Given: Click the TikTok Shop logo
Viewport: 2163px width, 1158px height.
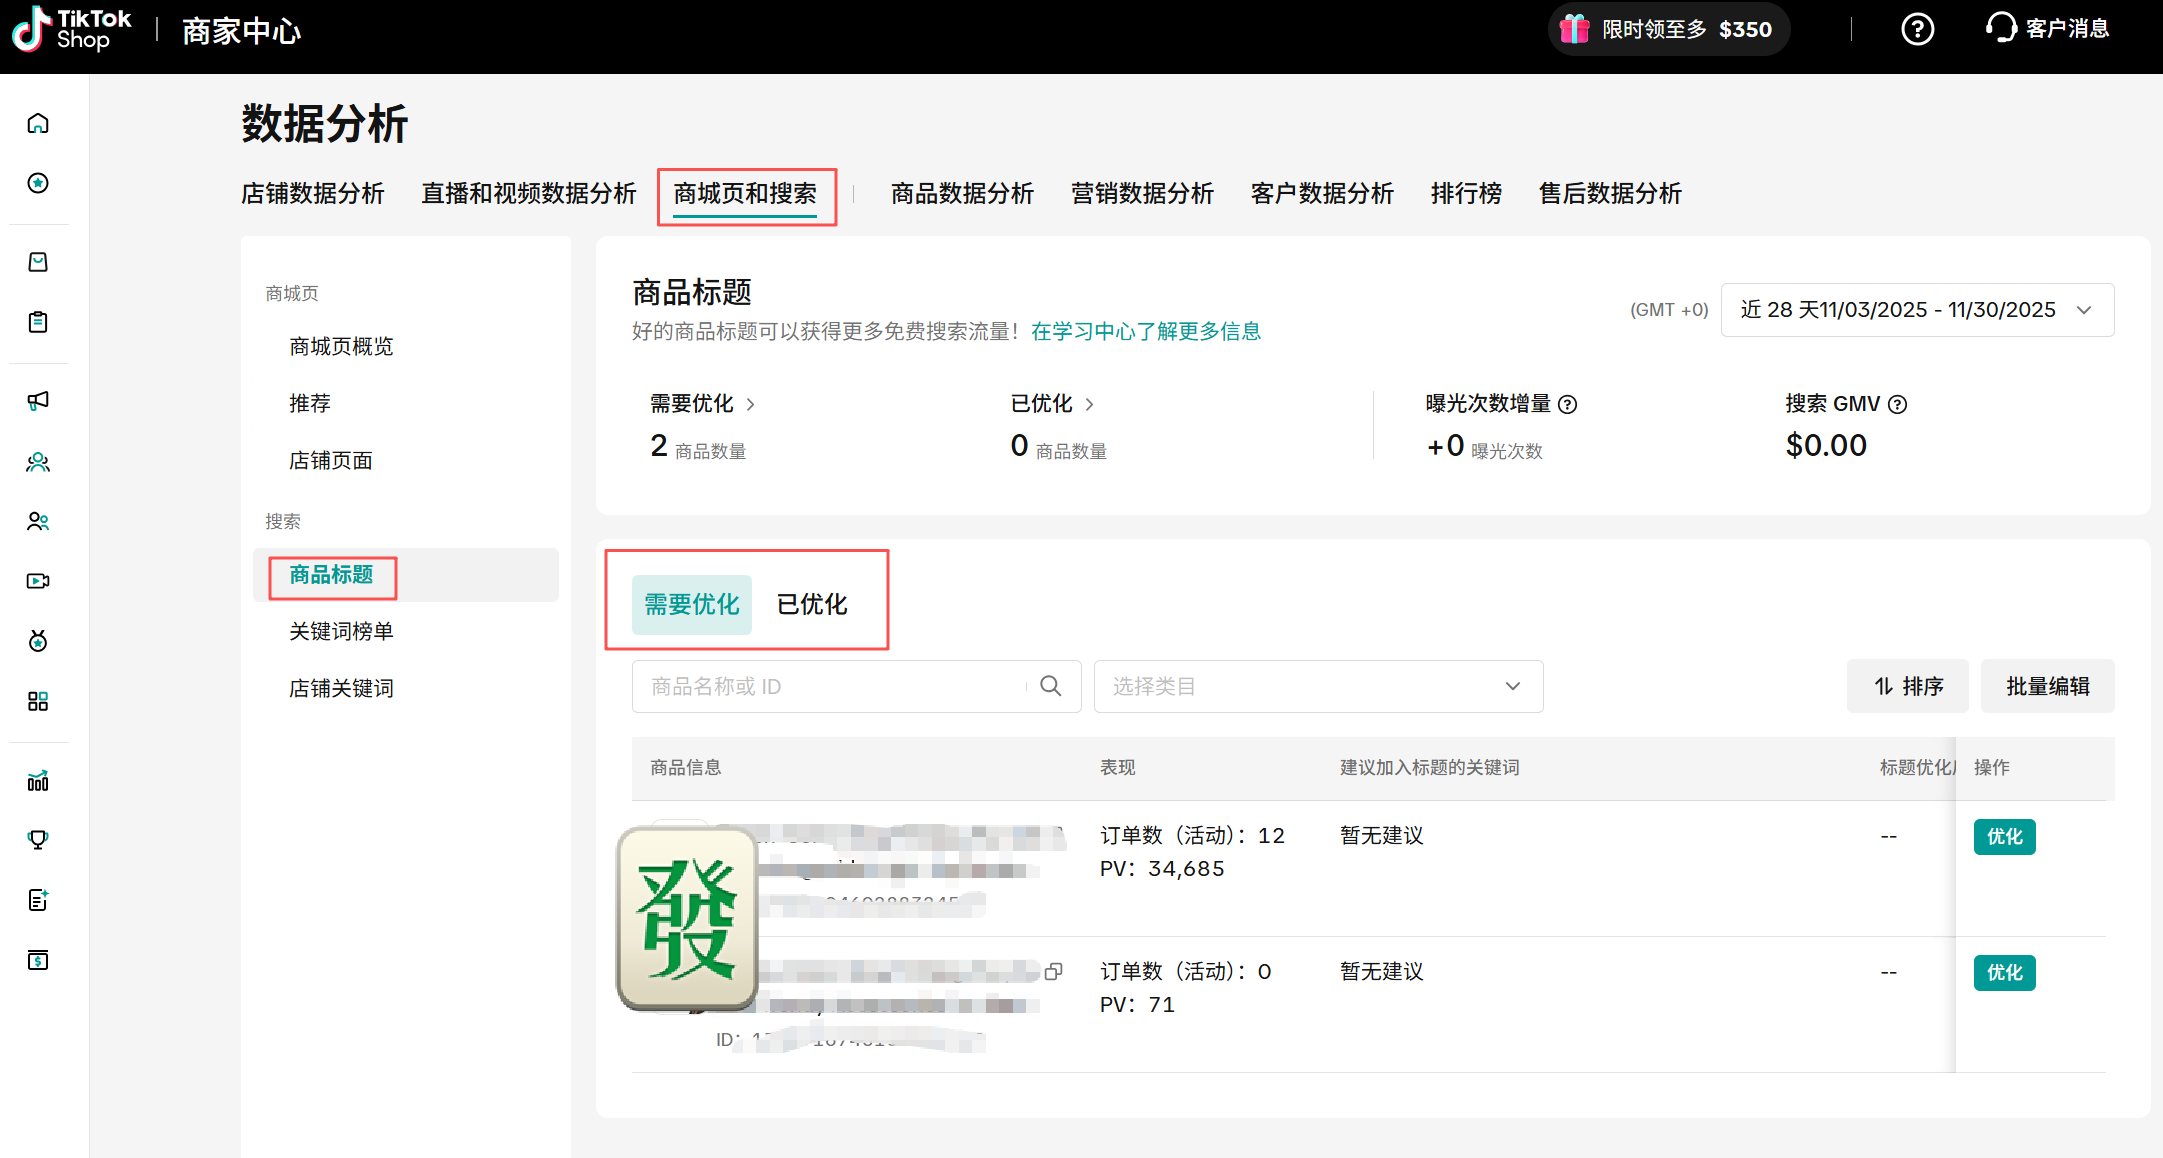Looking at the screenshot, I should click(x=71, y=29).
